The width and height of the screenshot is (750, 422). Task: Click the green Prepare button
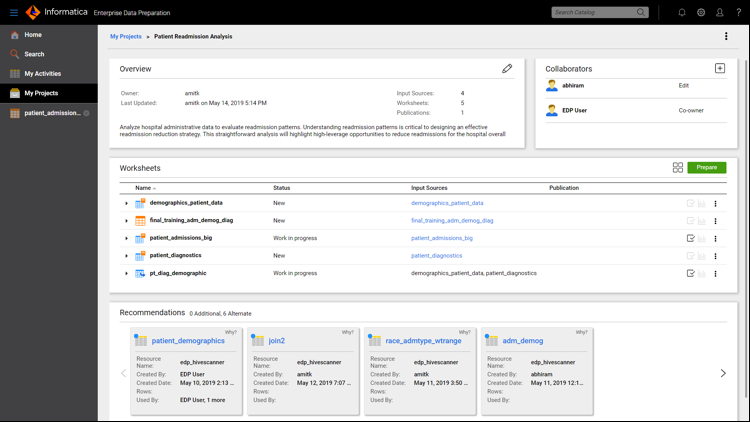pyautogui.click(x=706, y=168)
